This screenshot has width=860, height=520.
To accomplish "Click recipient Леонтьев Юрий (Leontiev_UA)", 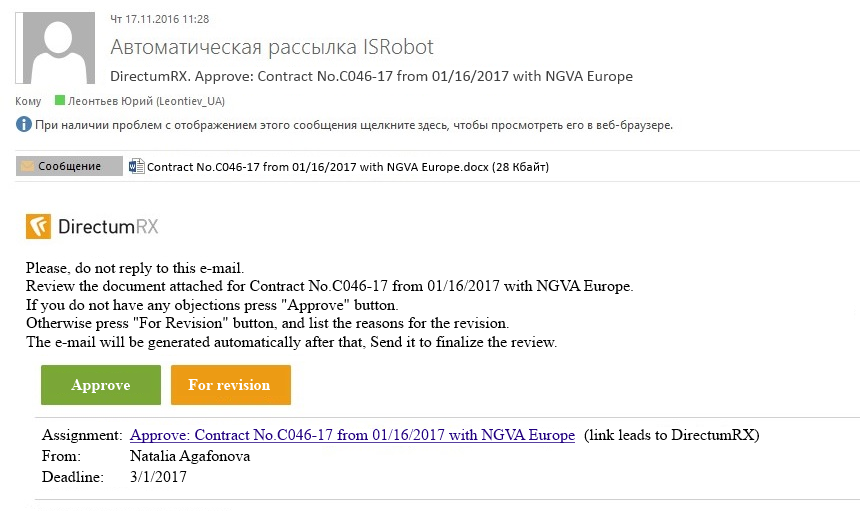I will click(146, 101).
